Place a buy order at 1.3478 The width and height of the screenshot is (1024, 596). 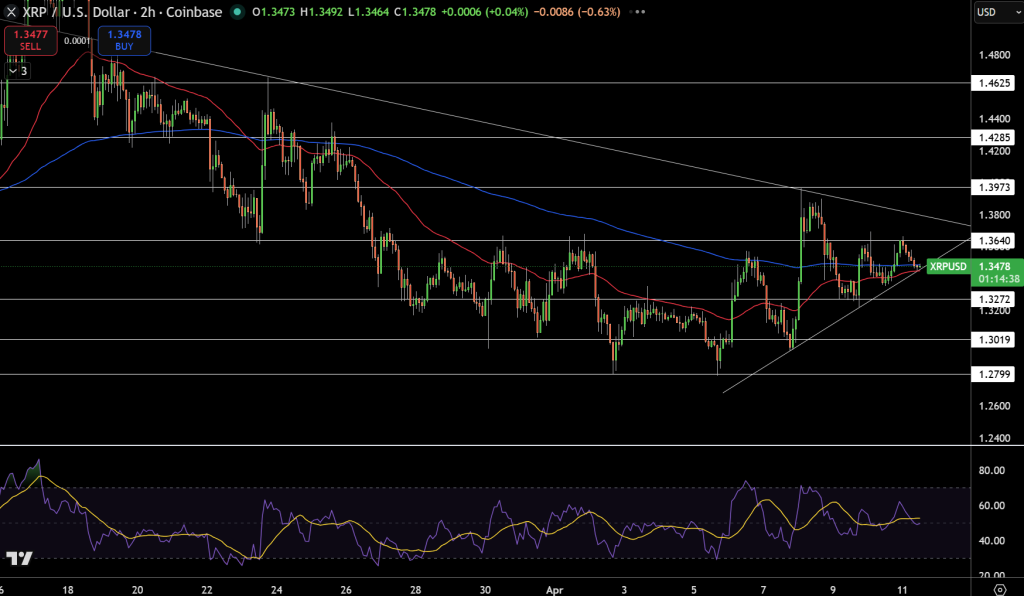[123, 40]
